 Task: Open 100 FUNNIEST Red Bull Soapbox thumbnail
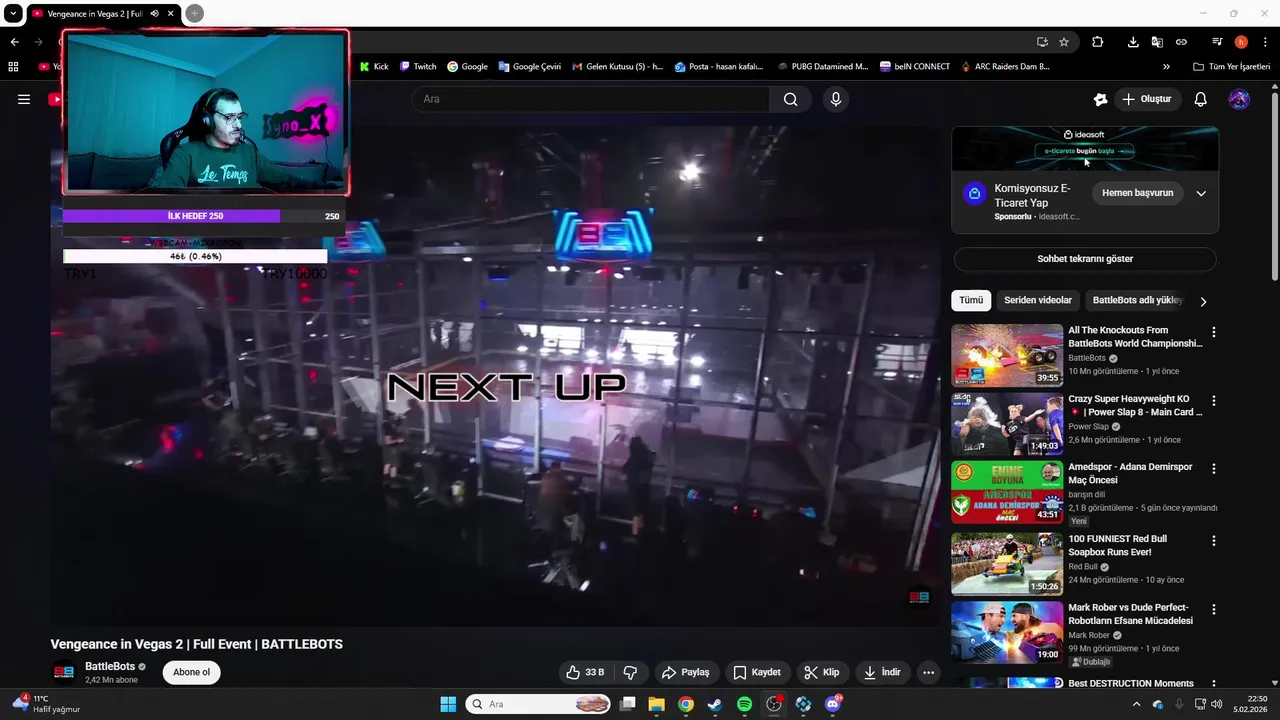point(1007,564)
